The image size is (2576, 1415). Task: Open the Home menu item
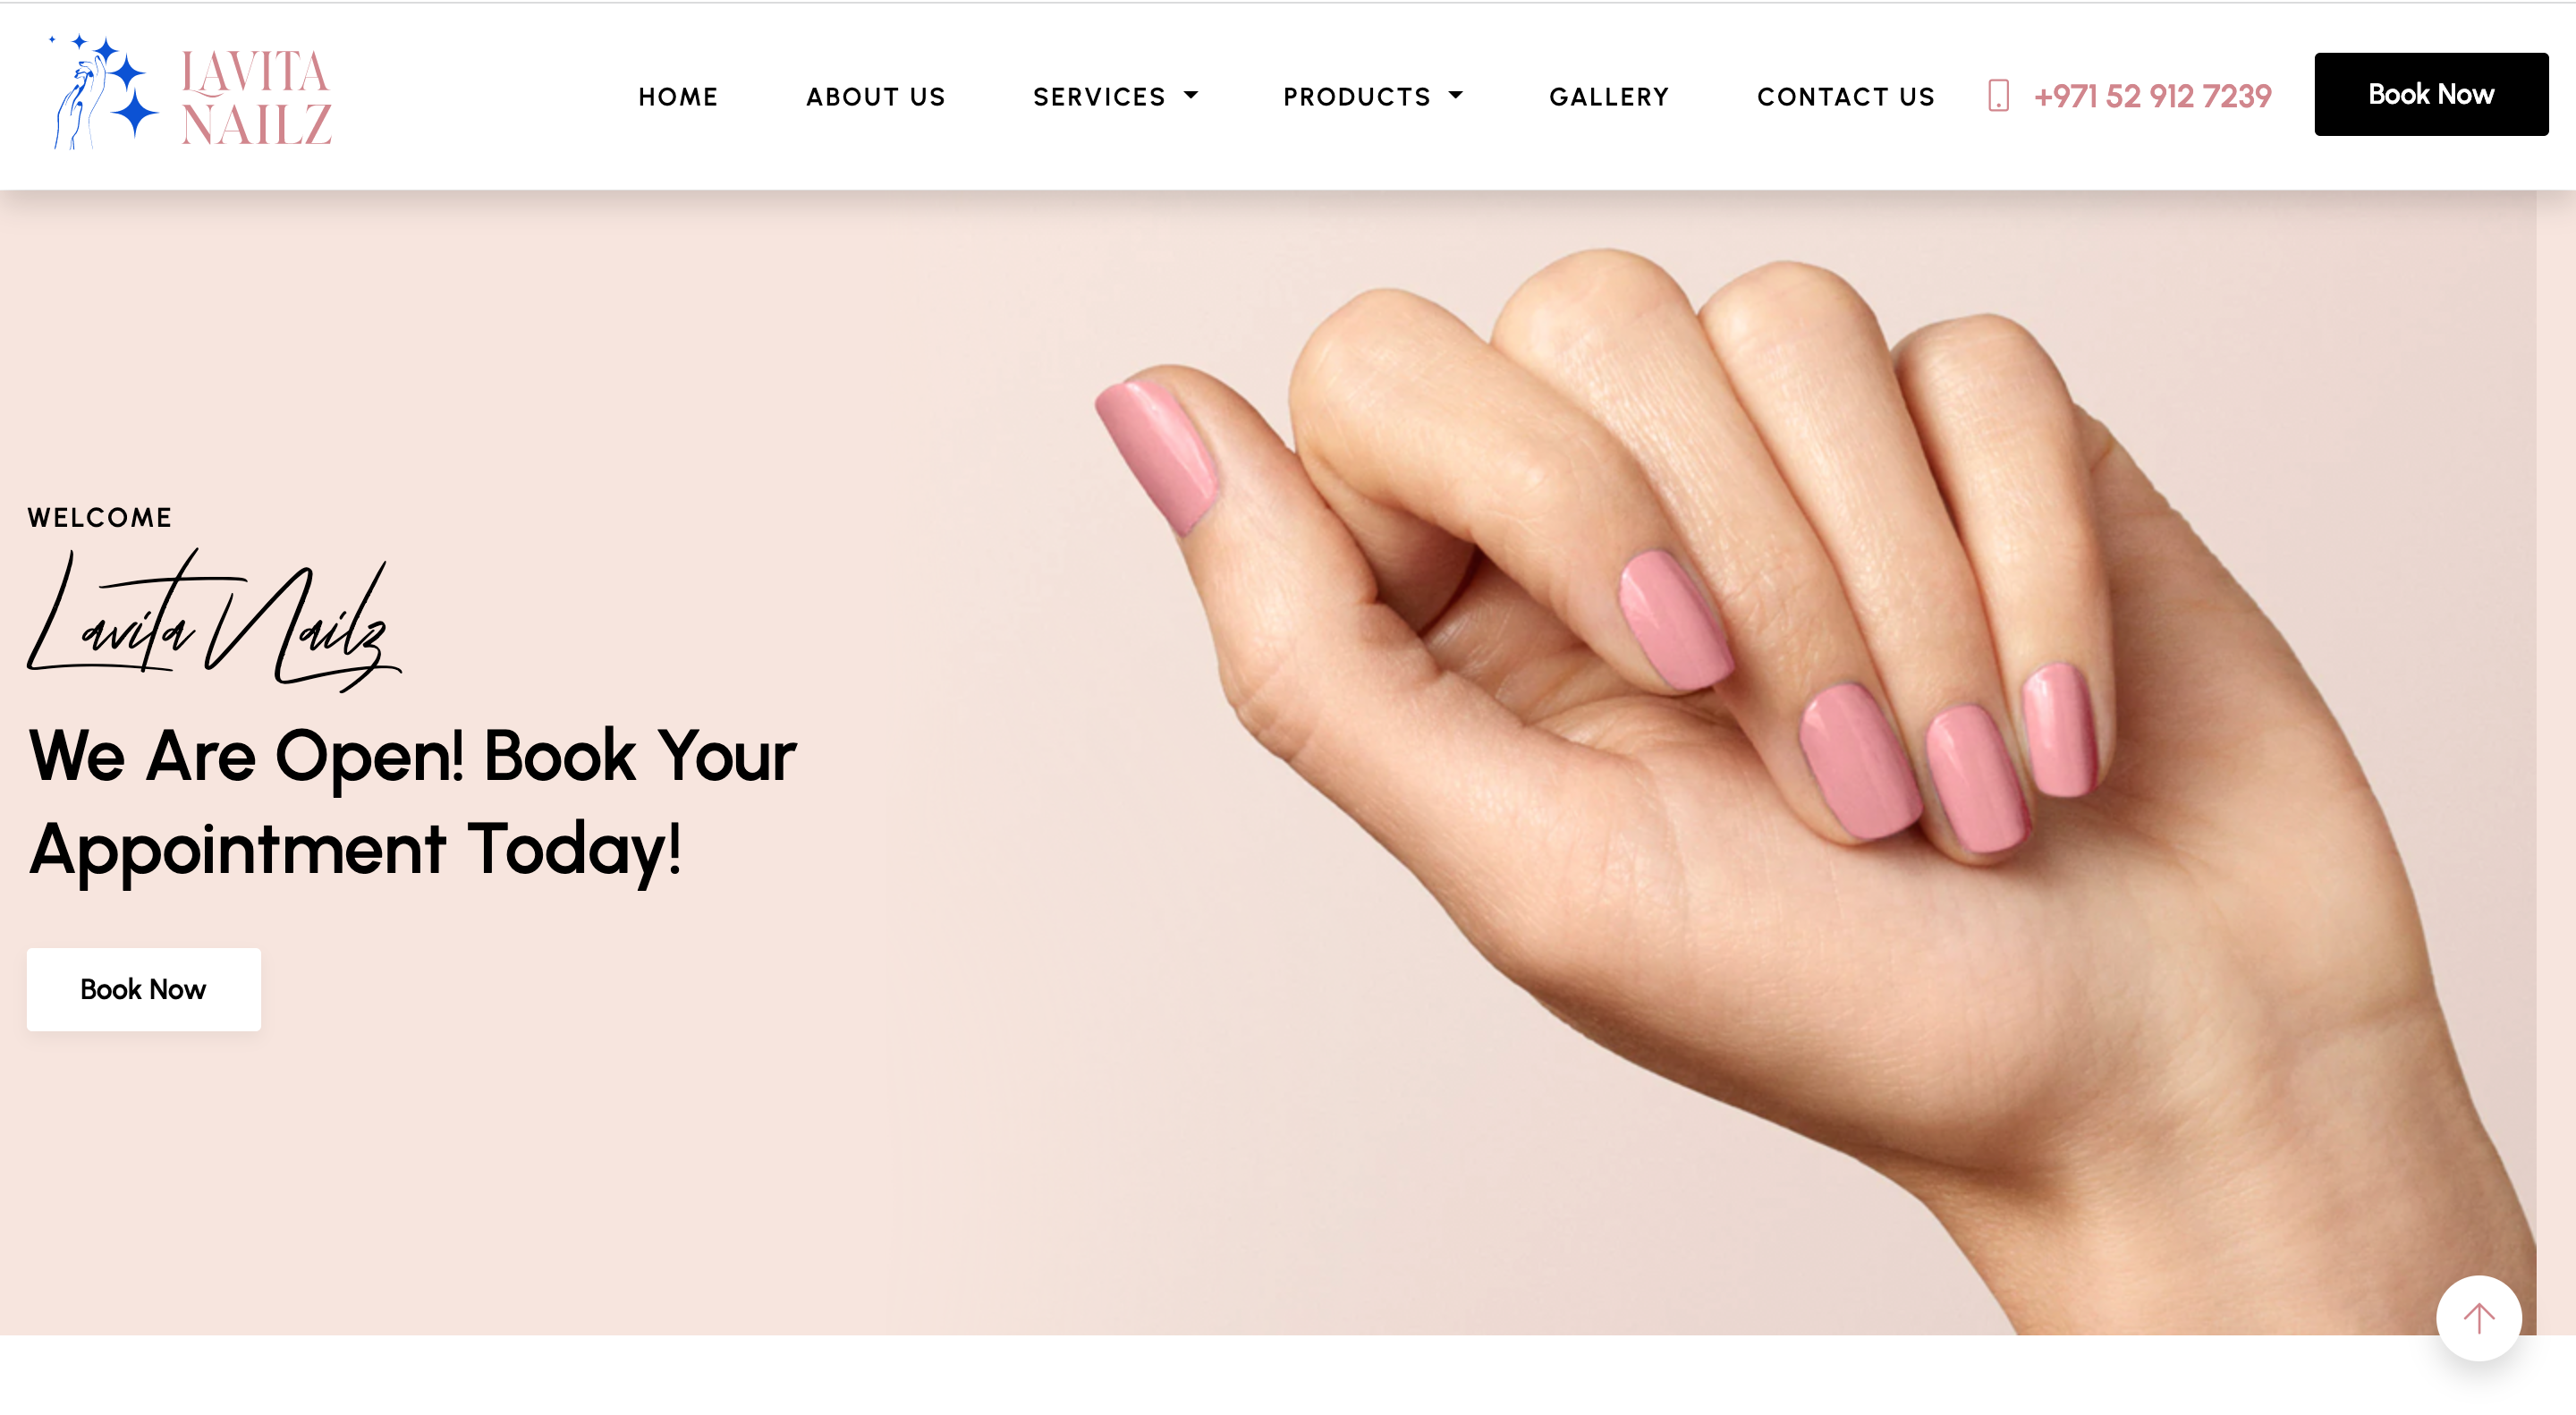[678, 97]
